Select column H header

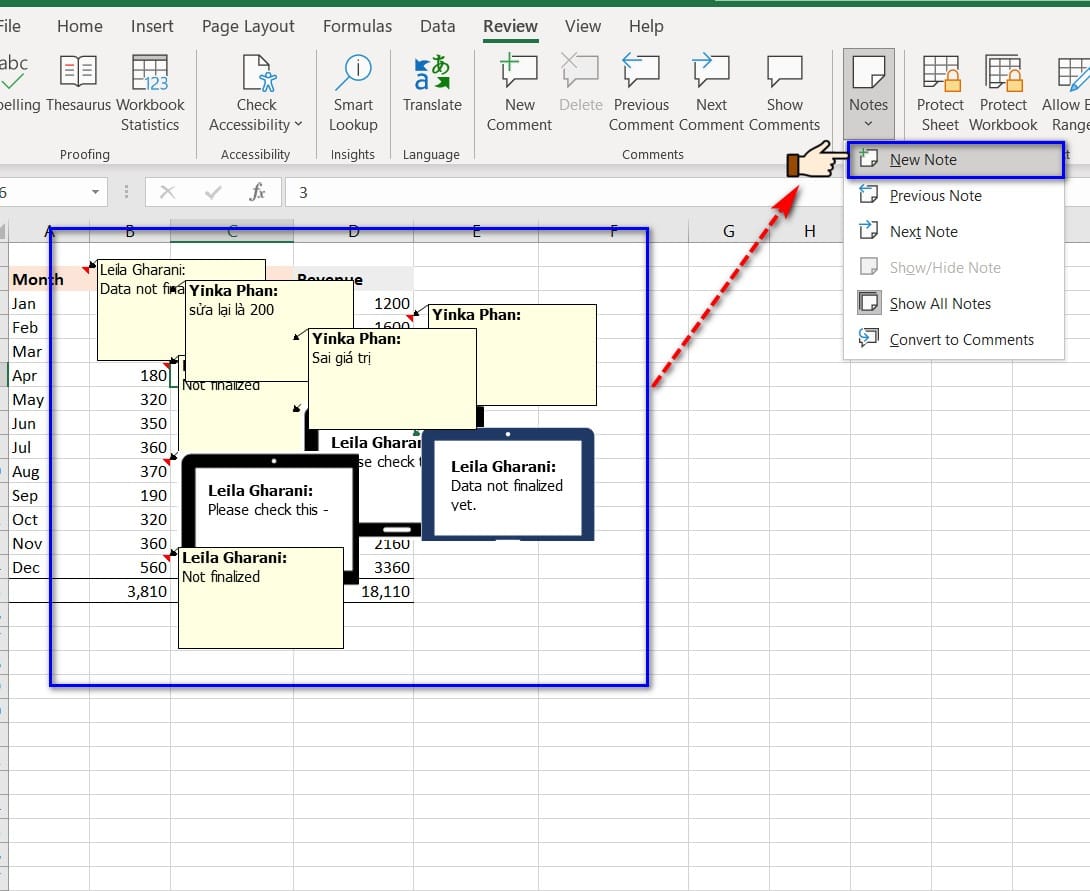pos(810,231)
